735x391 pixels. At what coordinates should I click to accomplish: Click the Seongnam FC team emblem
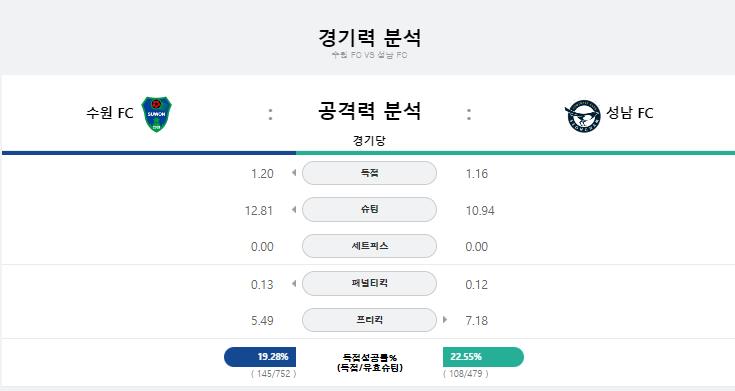[x=582, y=116]
